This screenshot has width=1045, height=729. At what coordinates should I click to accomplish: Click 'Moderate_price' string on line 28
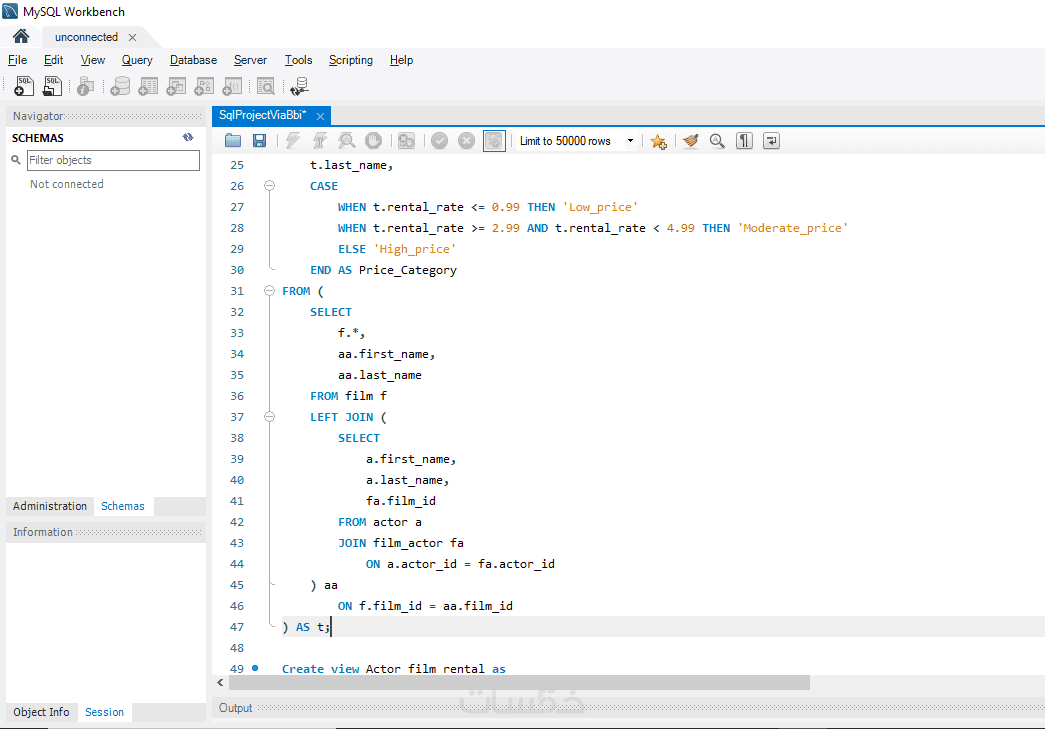pos(792,228)
